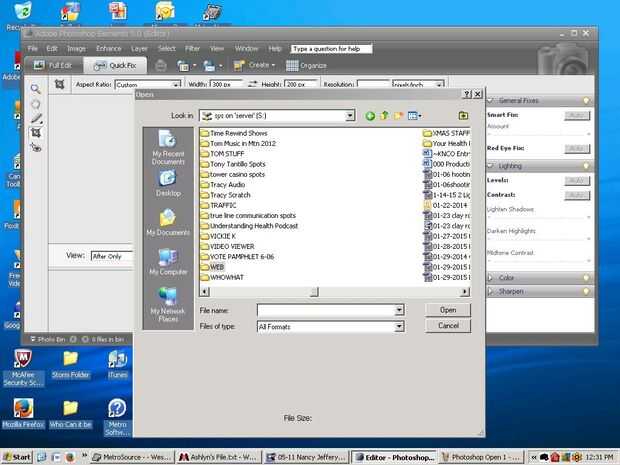Switch to the Full Edit tab
620x465 pixels.
pos(53,65)
